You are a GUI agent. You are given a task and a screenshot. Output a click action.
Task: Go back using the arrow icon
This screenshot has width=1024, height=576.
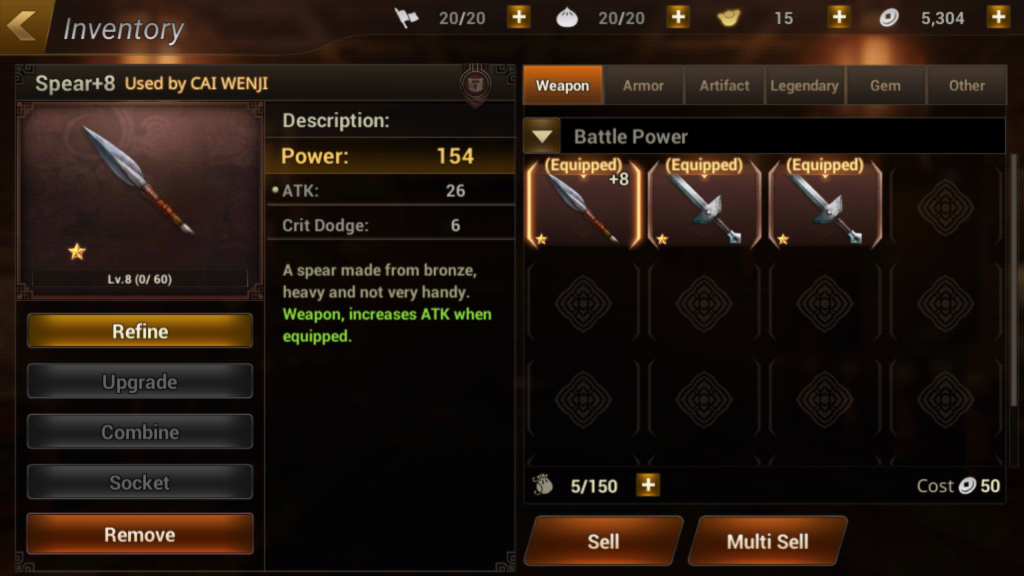coord(22,25)
